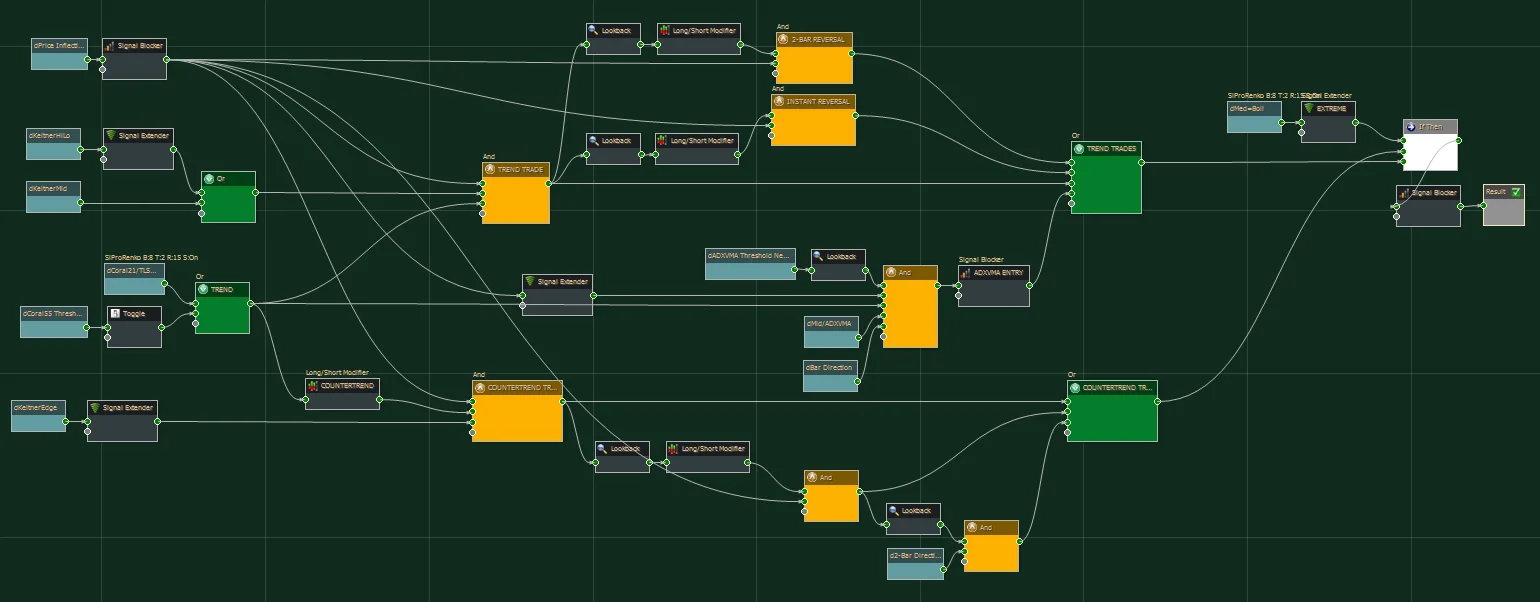Viewport: 1540px width, 602px height.
Task: Click the output port of the TREND TRADE node
Action: click(x=551, y=183)
